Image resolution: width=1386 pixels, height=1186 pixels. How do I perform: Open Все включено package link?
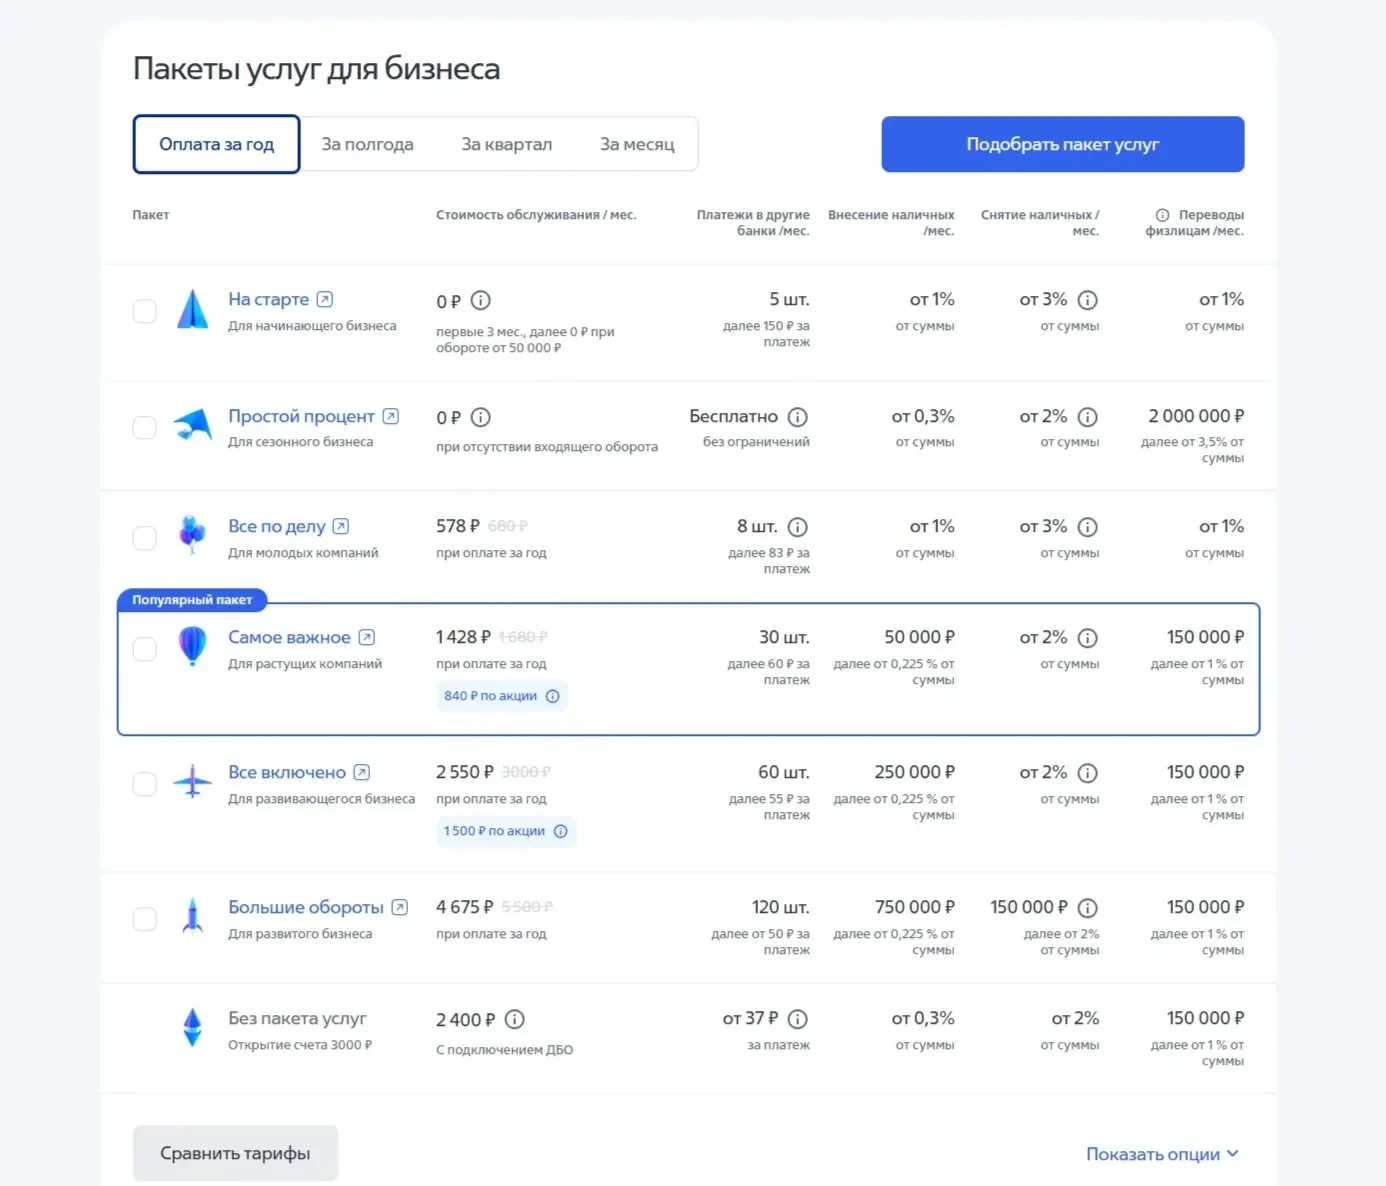click(287, 772)
